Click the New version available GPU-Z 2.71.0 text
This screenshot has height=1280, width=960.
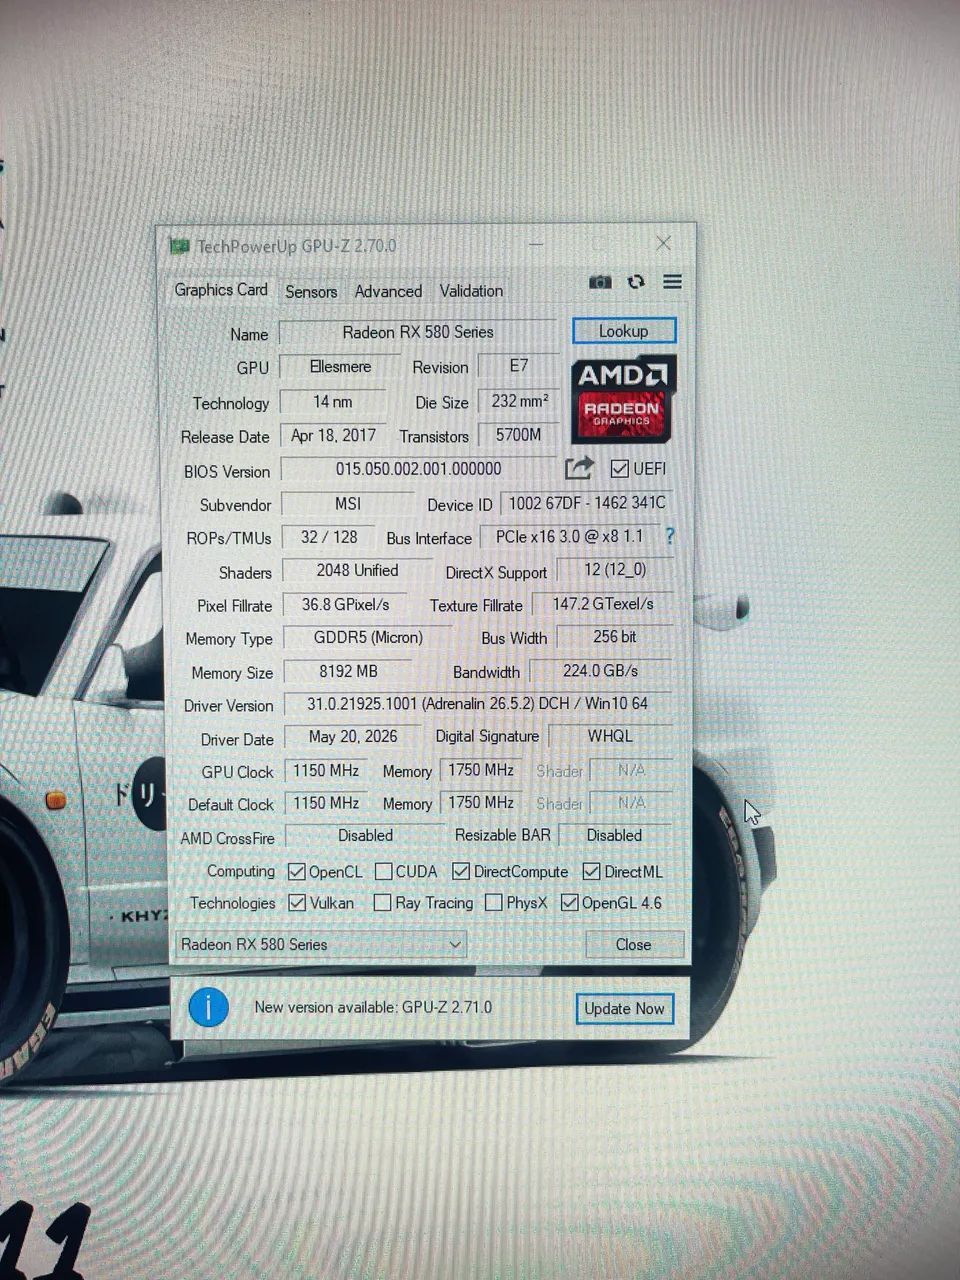[x=373, y=1007]
